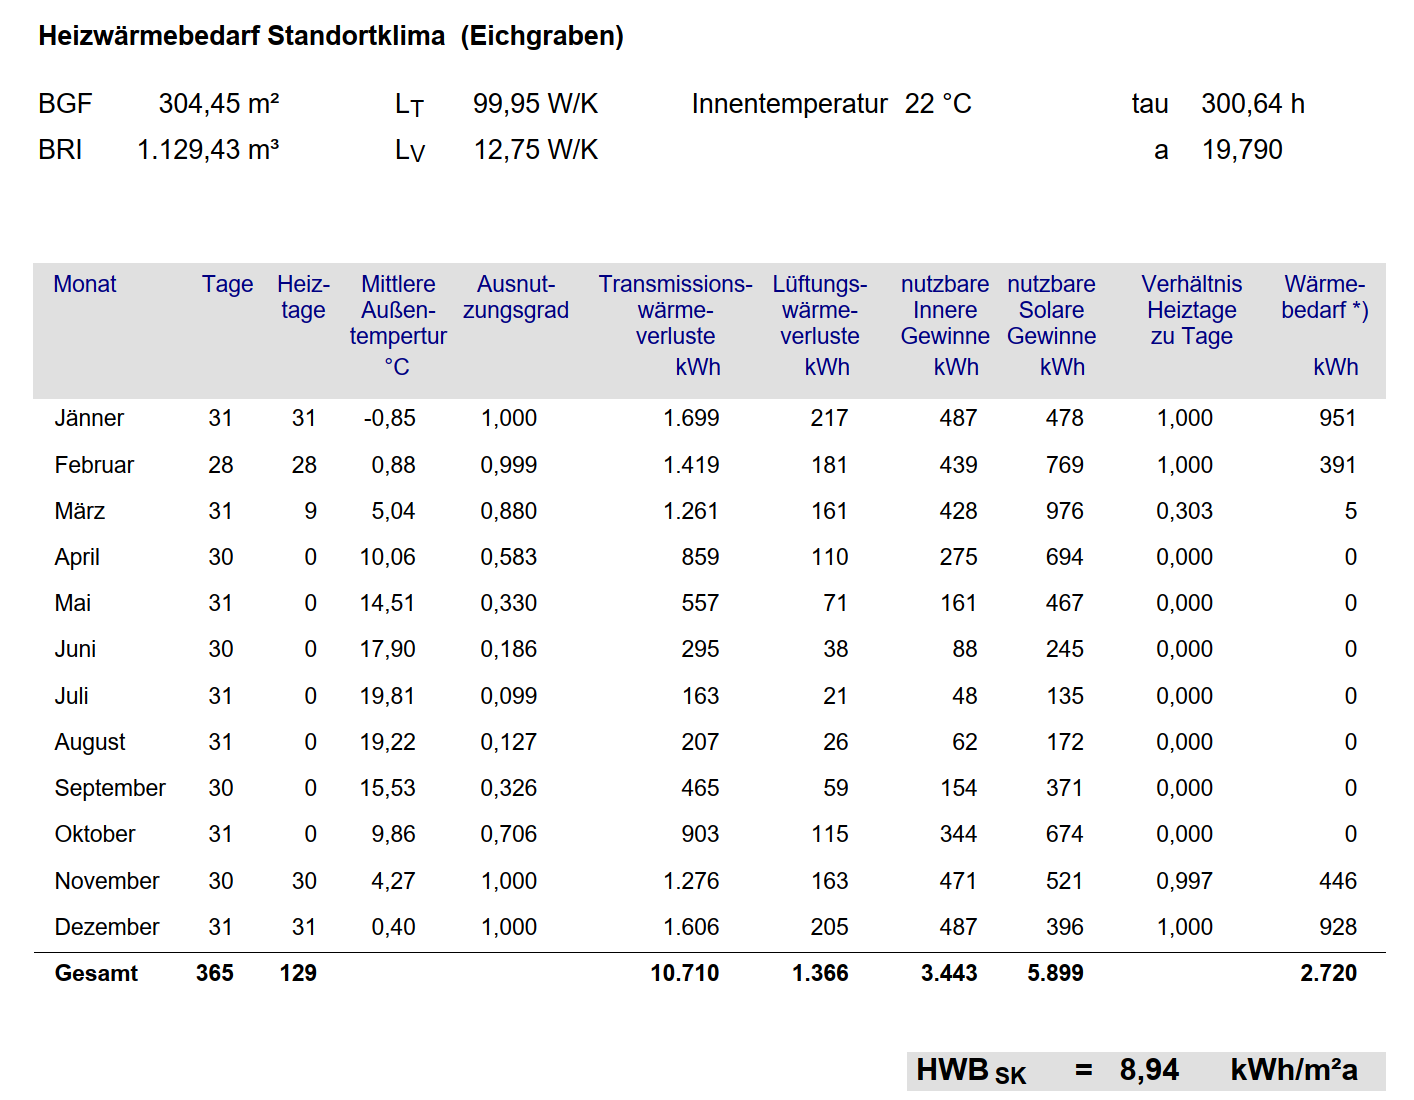Image resolution: width=1414 pixels, height=1100 pixels.
Task: Select the August row label
Action: (x=90, y=742)
